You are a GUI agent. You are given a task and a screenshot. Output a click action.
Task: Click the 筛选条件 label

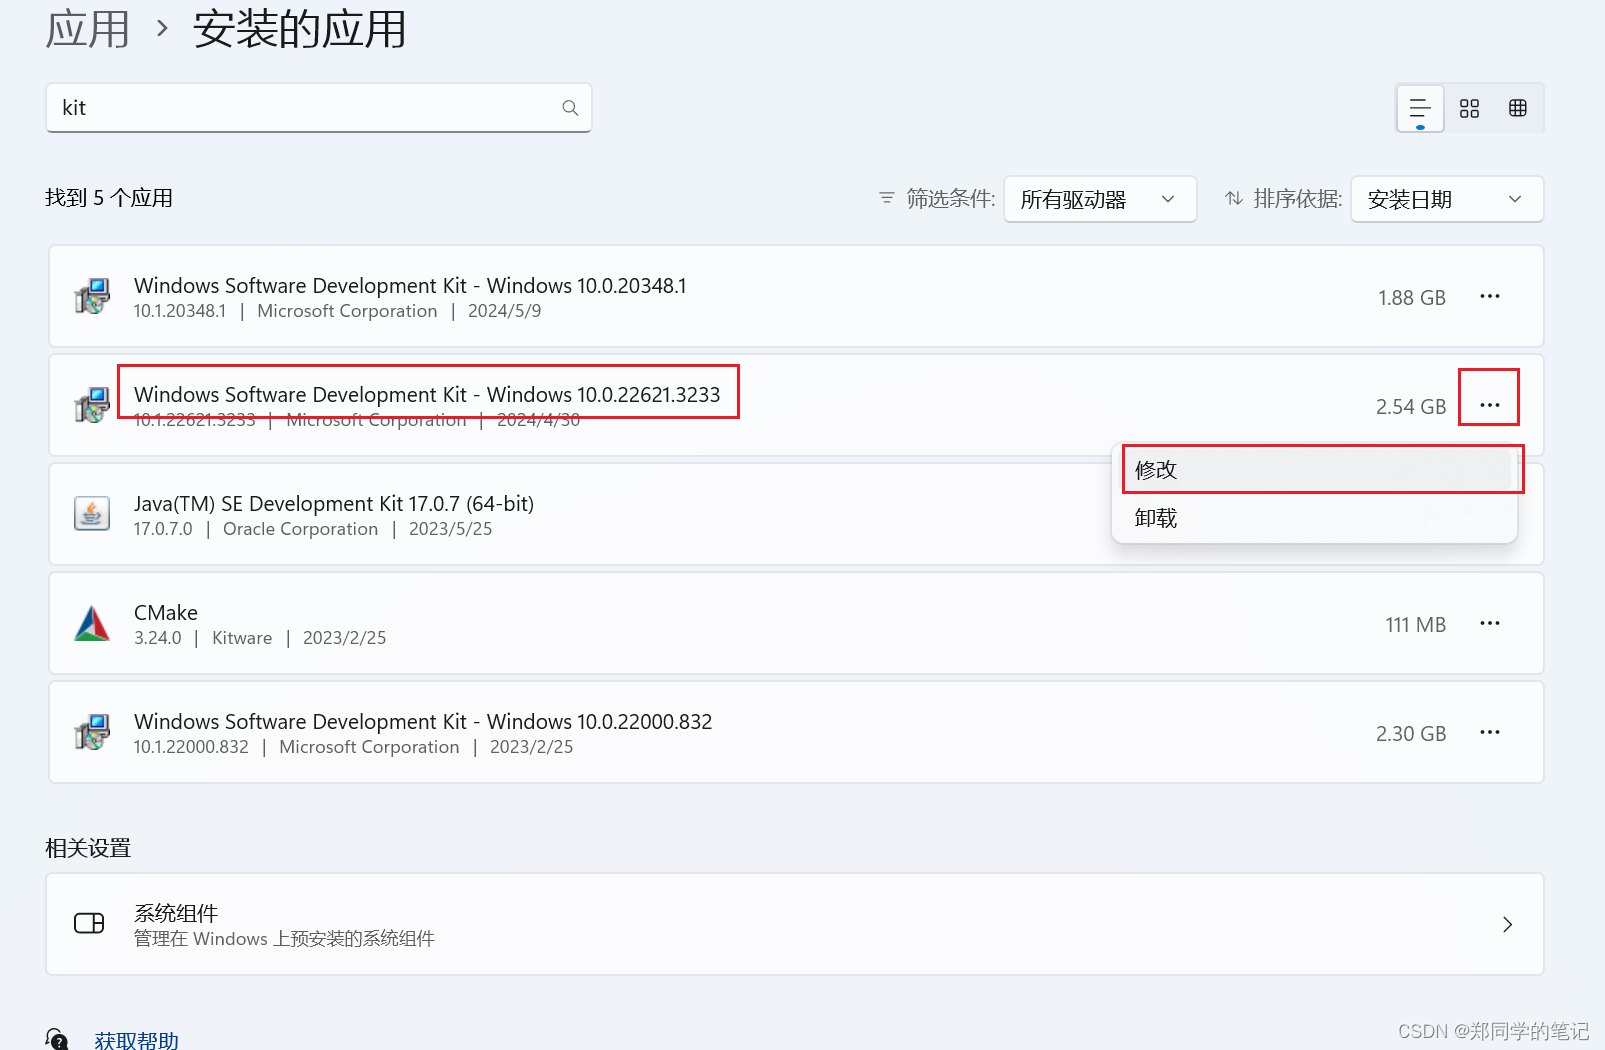coord(951,198)
